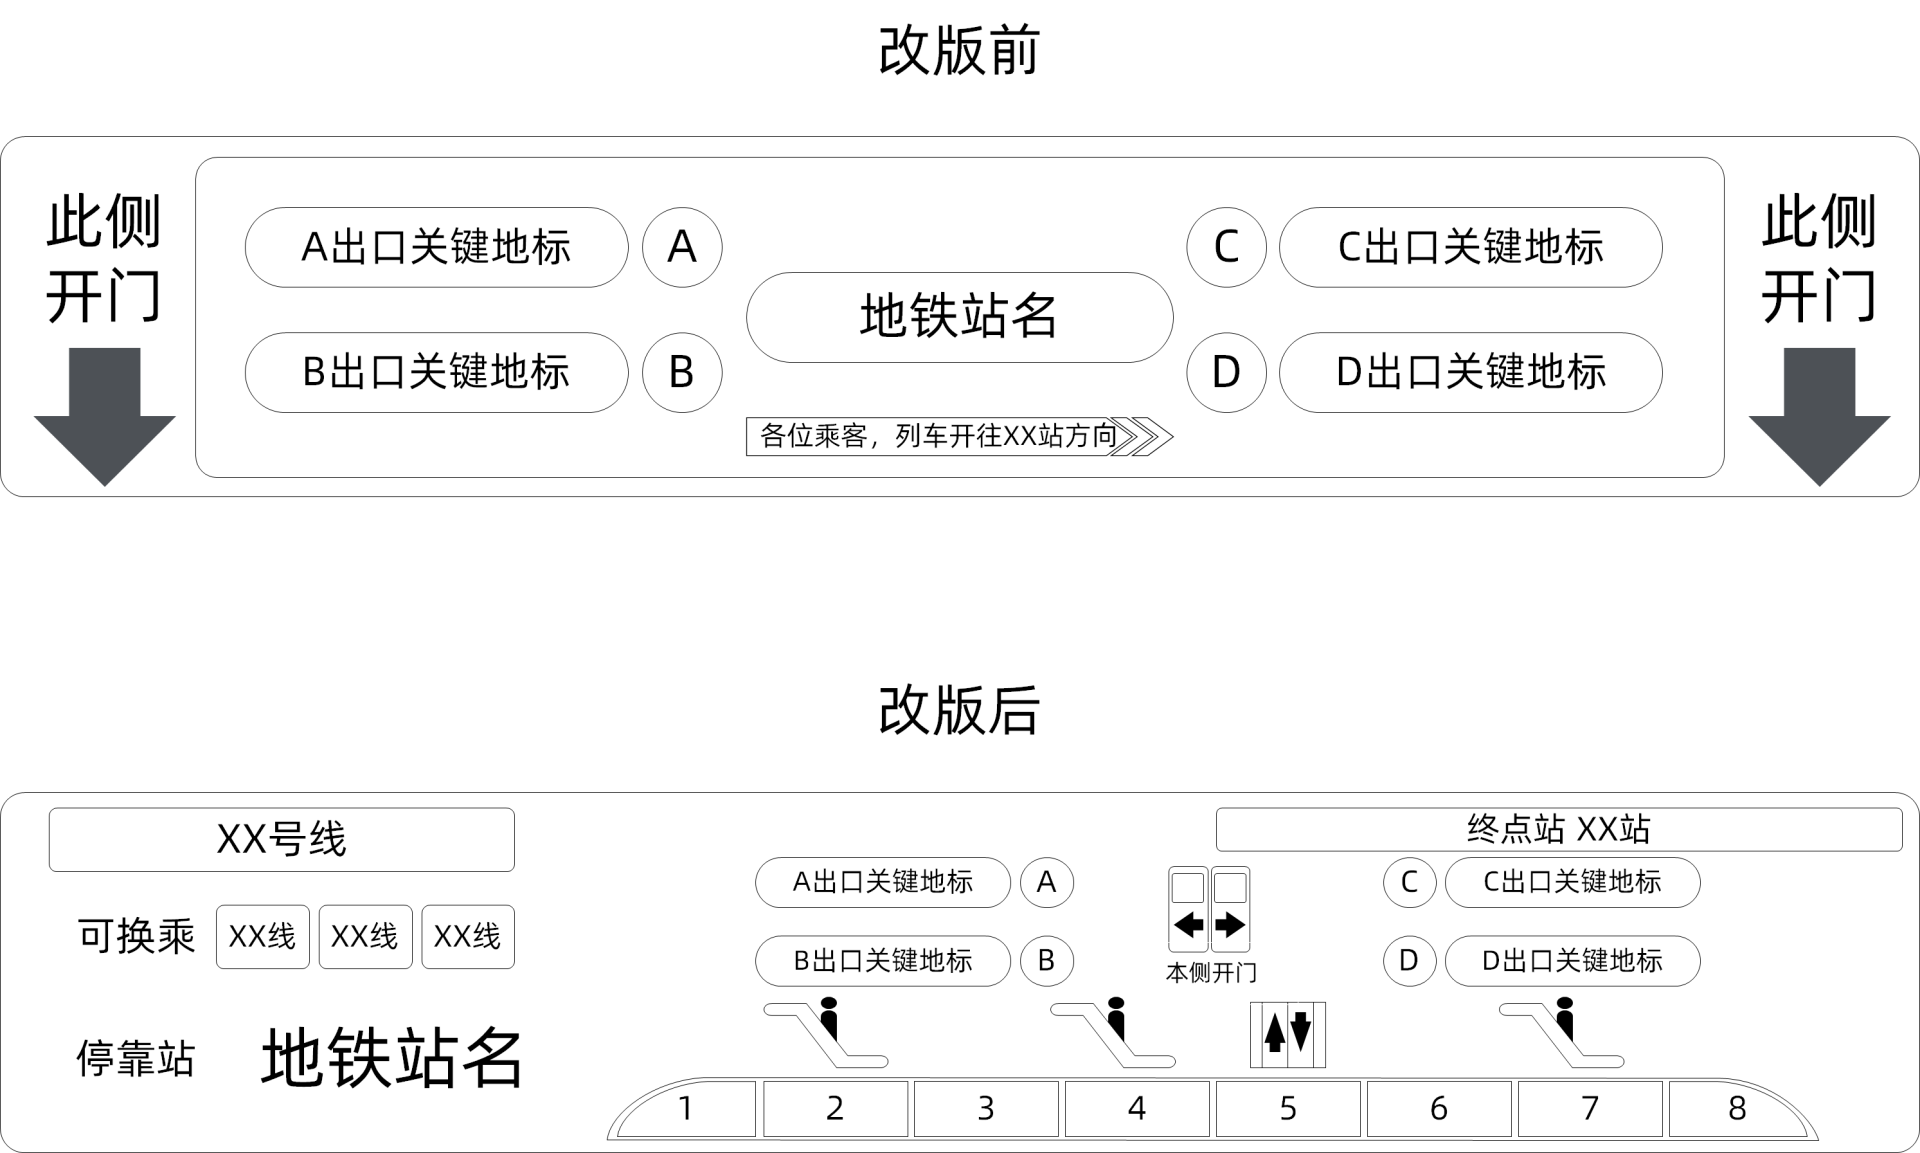Image resolution: width=1920 pixels, height=1153 pixels.
Task: Click the triple chevron direction arrows
Action: tap(1144, 437)
